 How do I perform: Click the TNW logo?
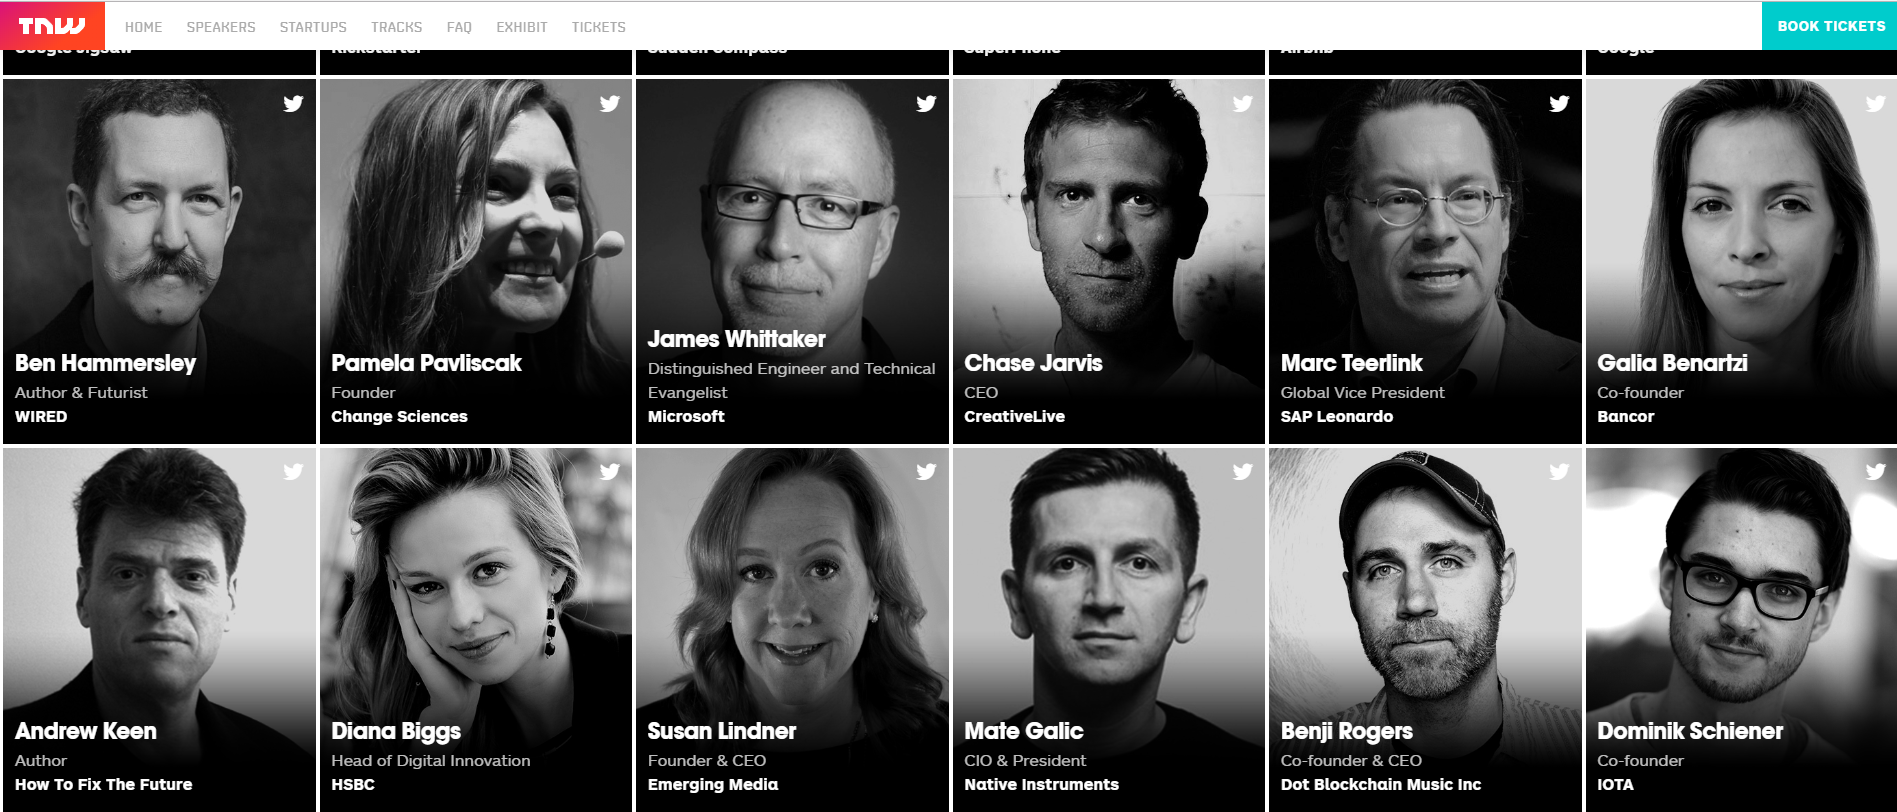coord(52,26)
